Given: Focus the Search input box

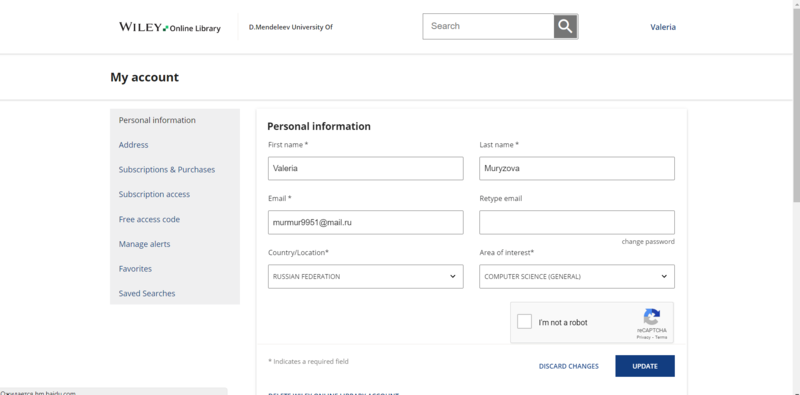Looking at the screenshot, I should click(488, 27).
